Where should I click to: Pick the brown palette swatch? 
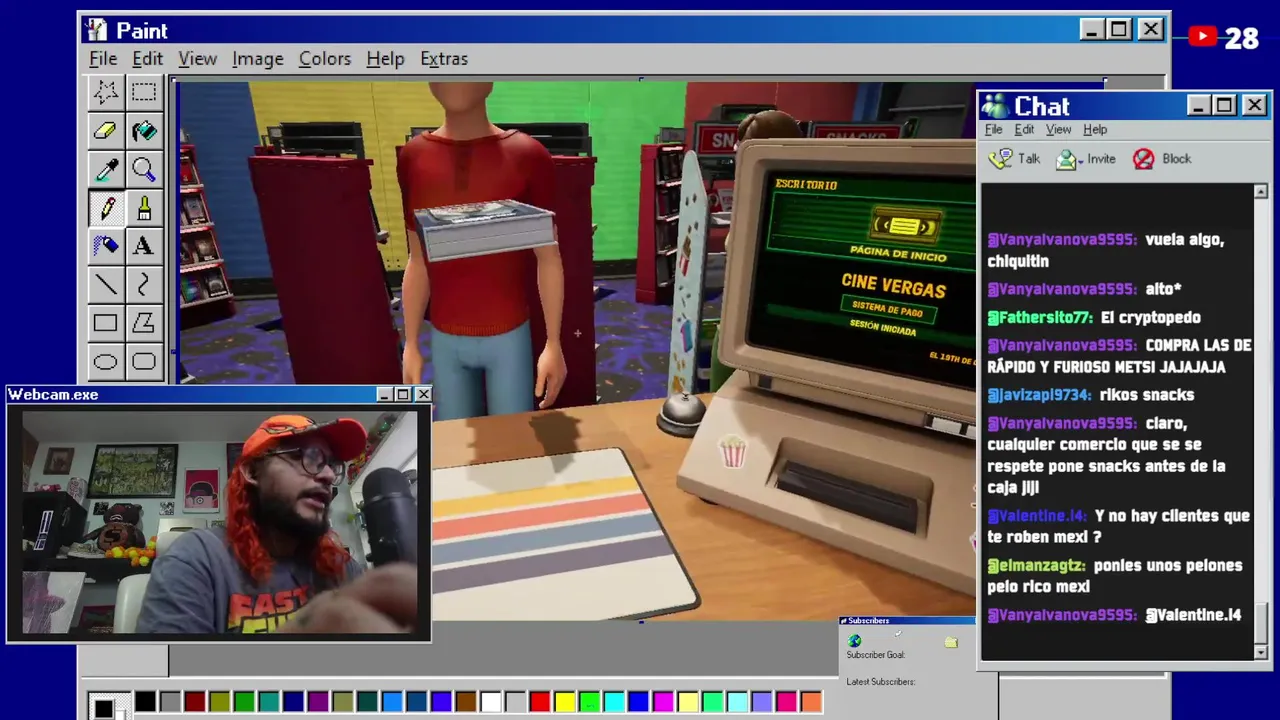[465, 702]
